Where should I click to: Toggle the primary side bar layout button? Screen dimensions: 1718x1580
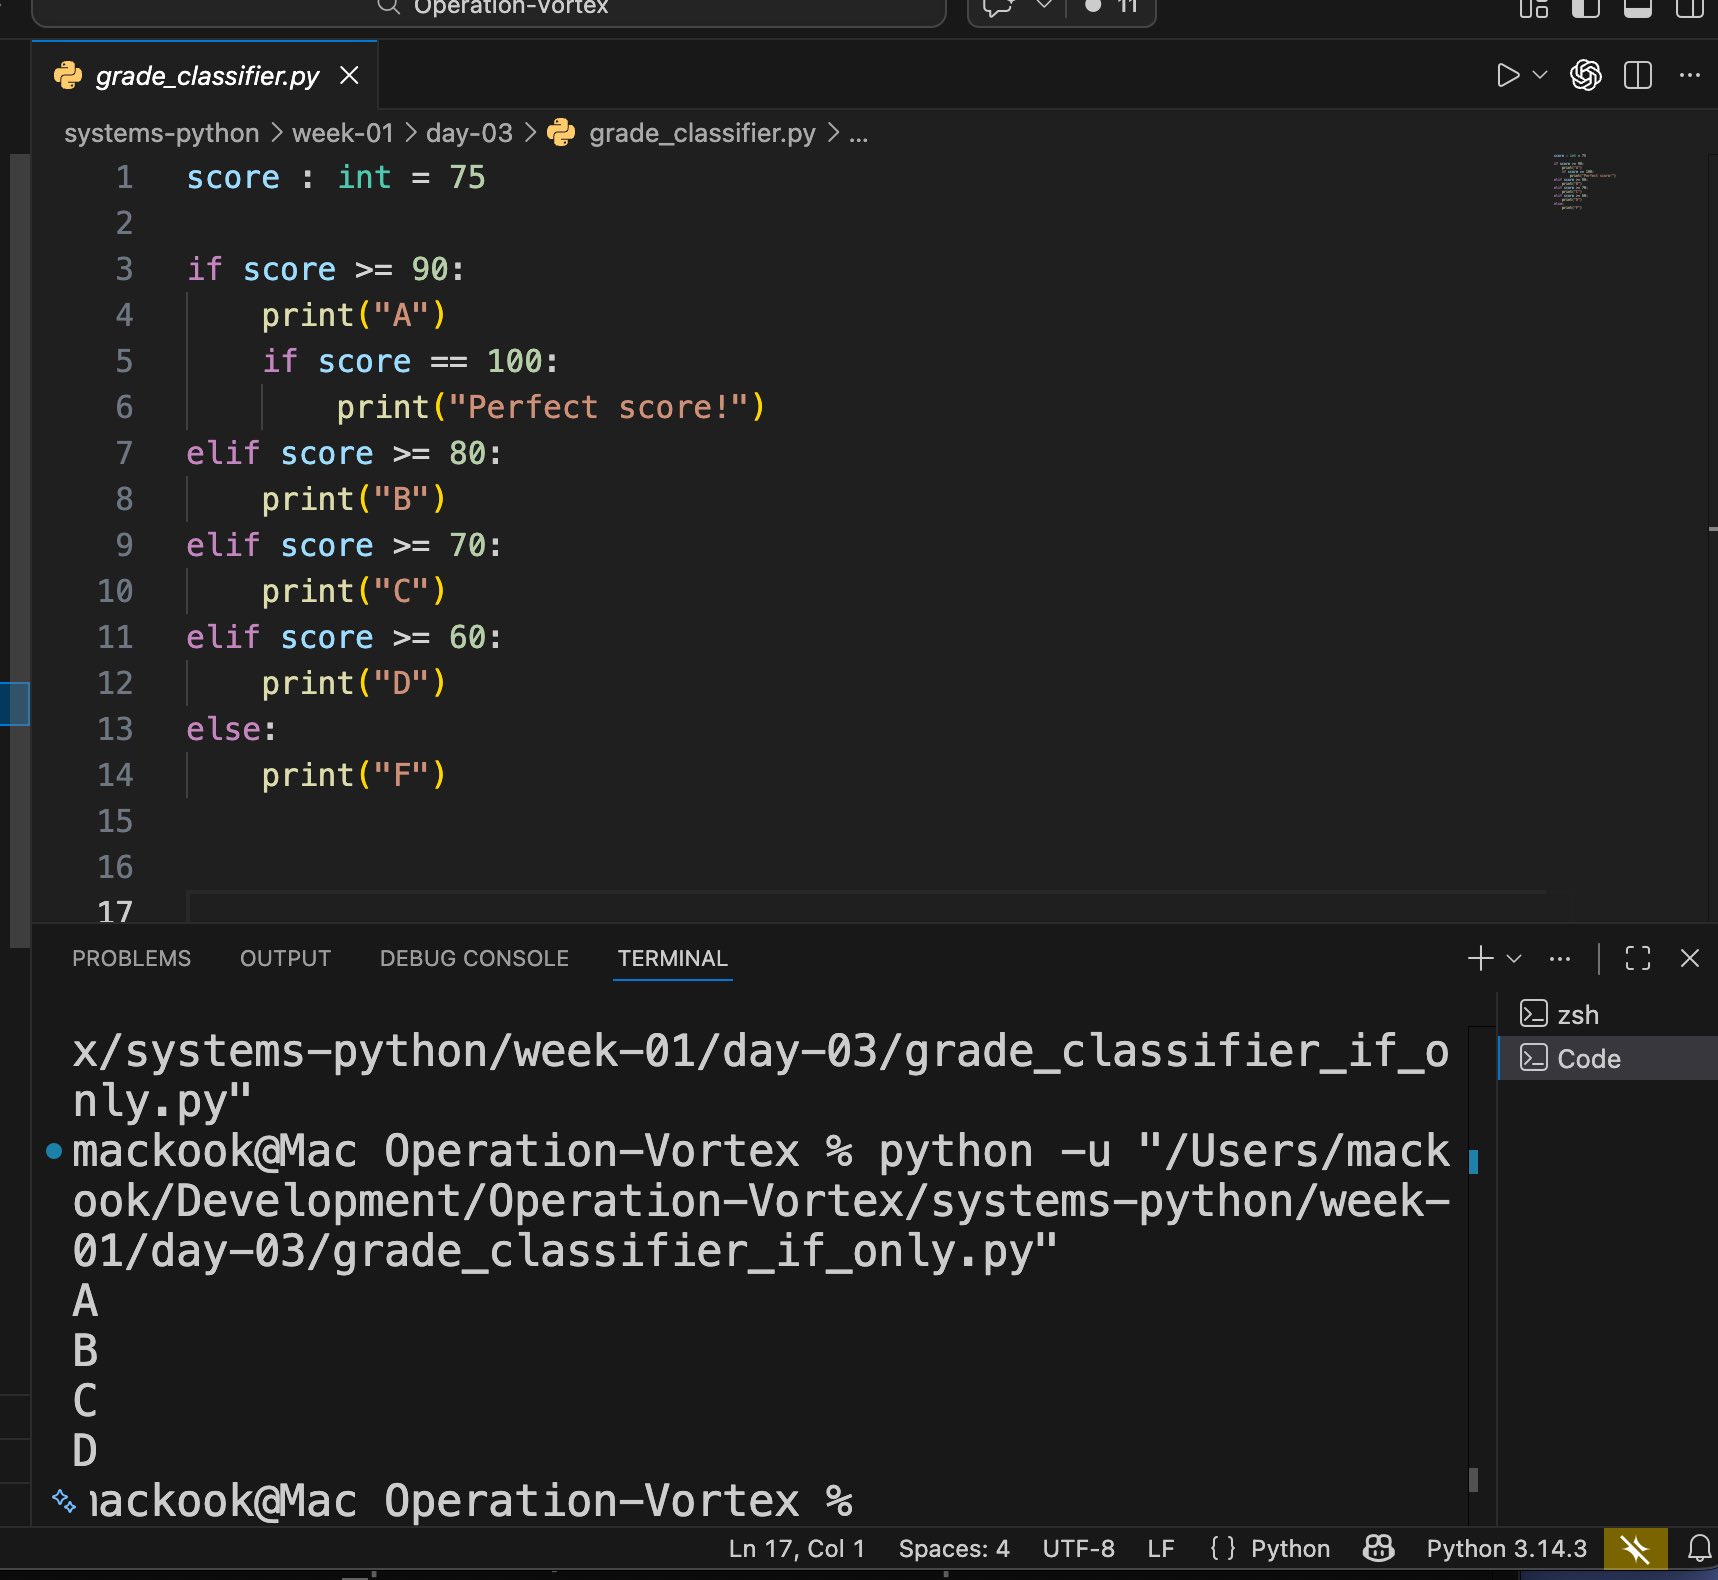(x=1585, y=9)
